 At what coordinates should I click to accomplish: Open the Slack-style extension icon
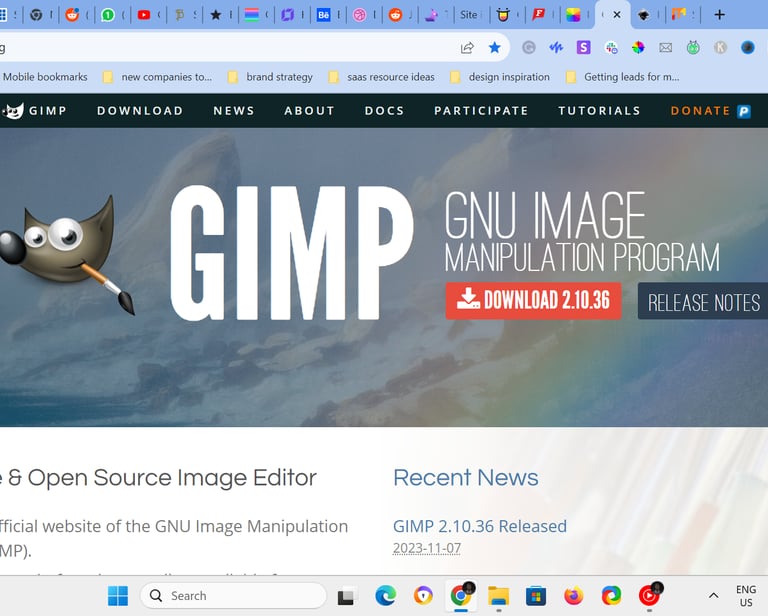(x=611, y=47)
